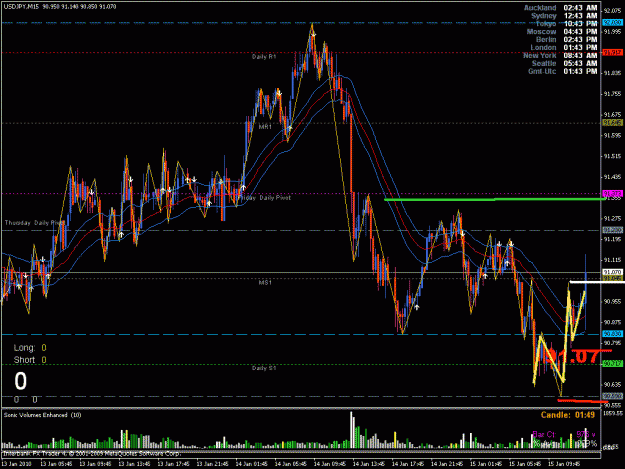The height and width of the screenshot is (469, 625).
Task: Click the 90.955 price axis value
Action: tap(613, 302)
